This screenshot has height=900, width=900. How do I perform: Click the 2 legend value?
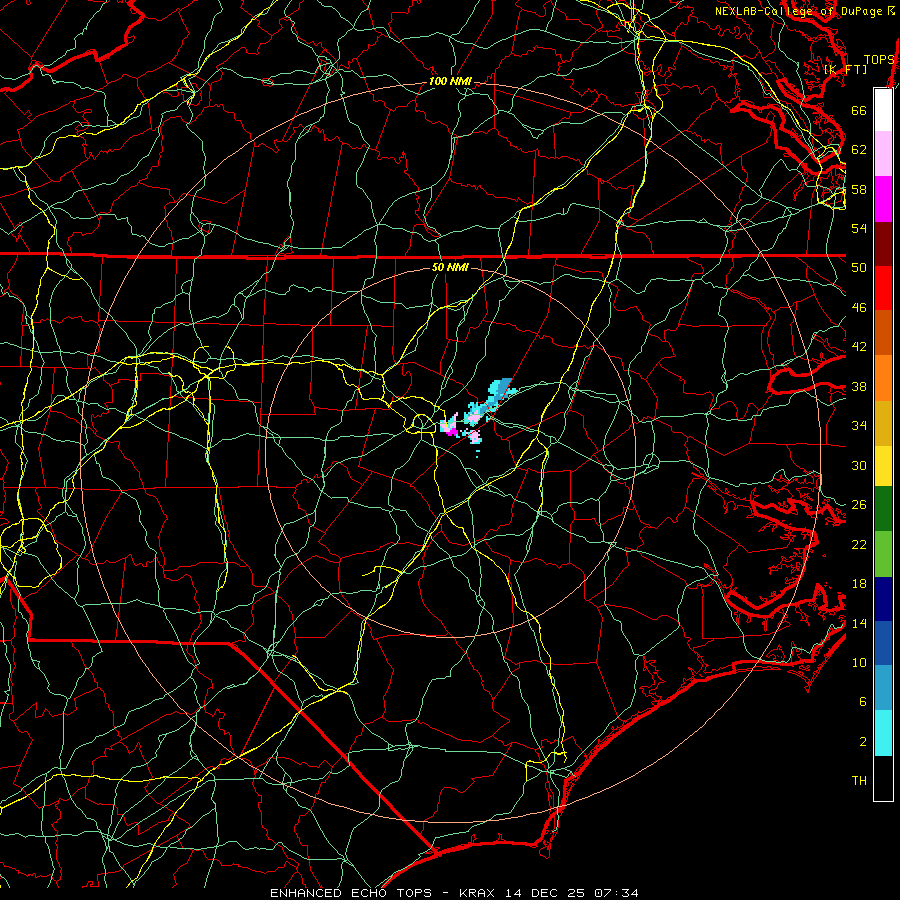click(x=863, y=742)
